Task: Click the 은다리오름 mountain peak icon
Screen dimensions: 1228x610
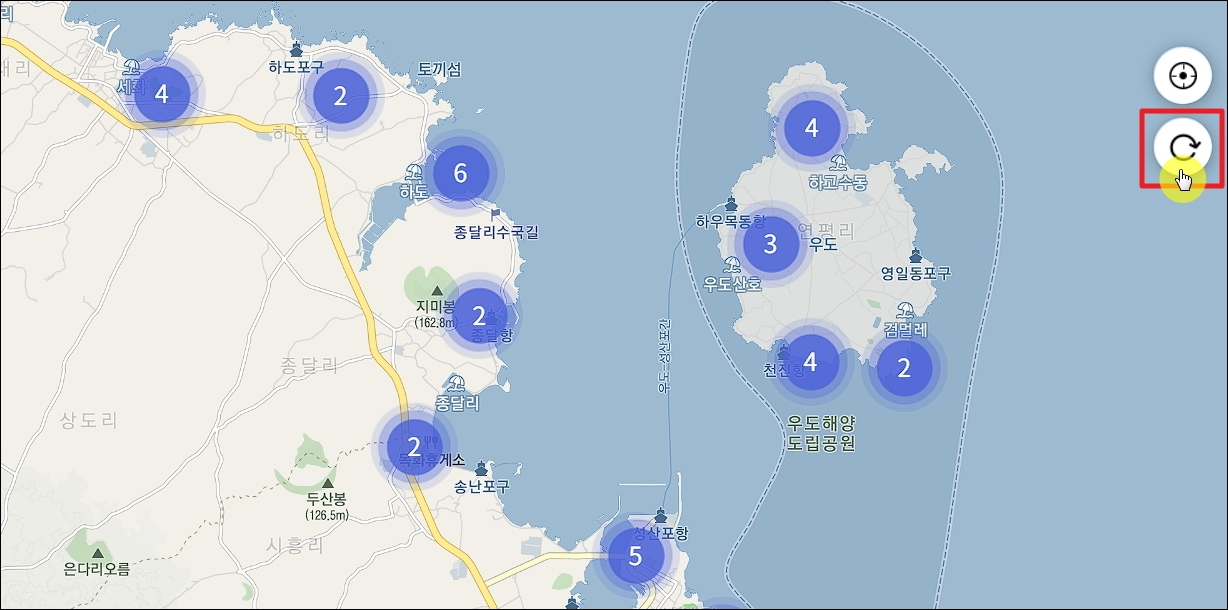Action: click(x=97, y=552)
